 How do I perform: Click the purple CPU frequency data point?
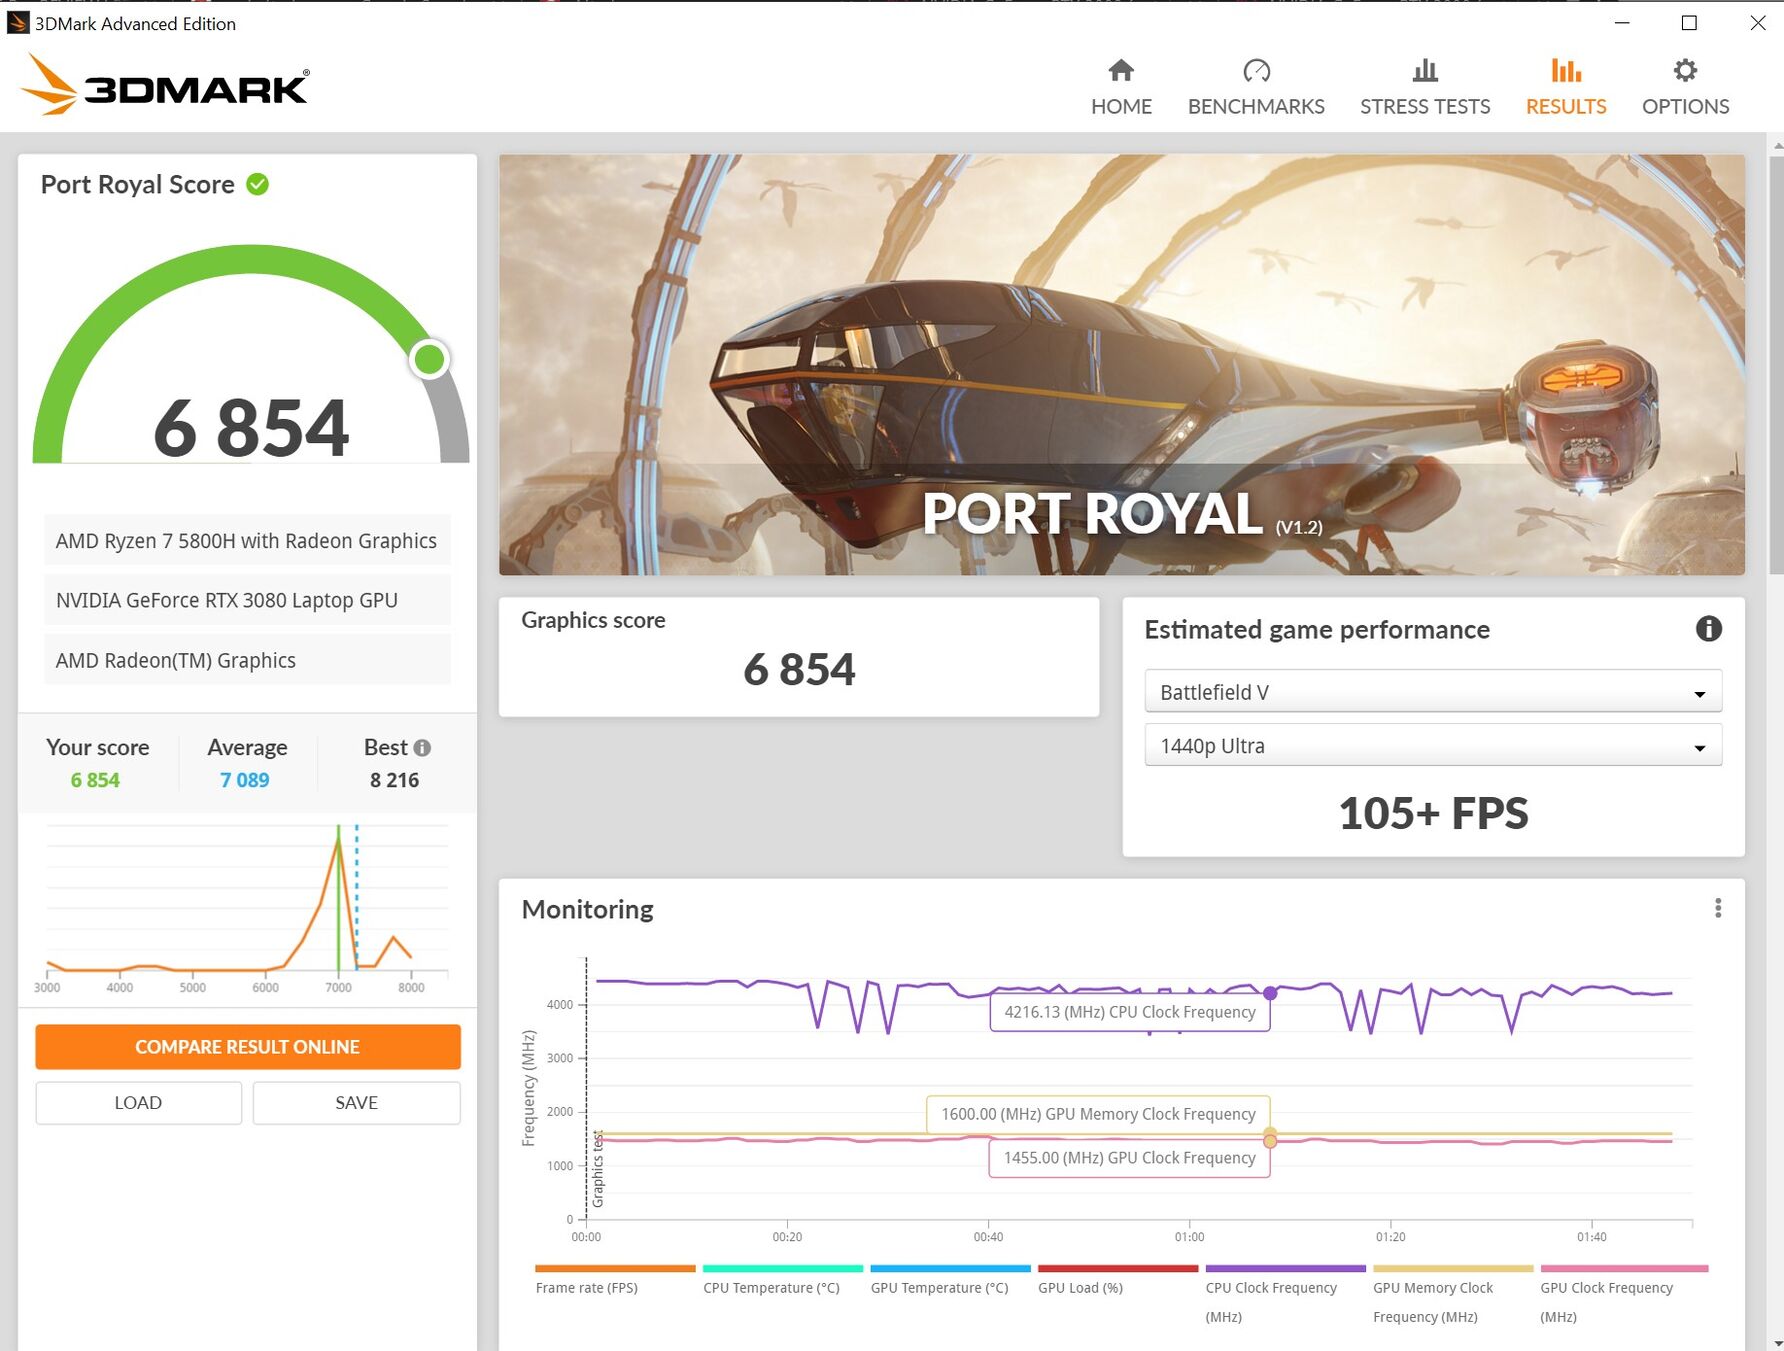coord(1270,993)
